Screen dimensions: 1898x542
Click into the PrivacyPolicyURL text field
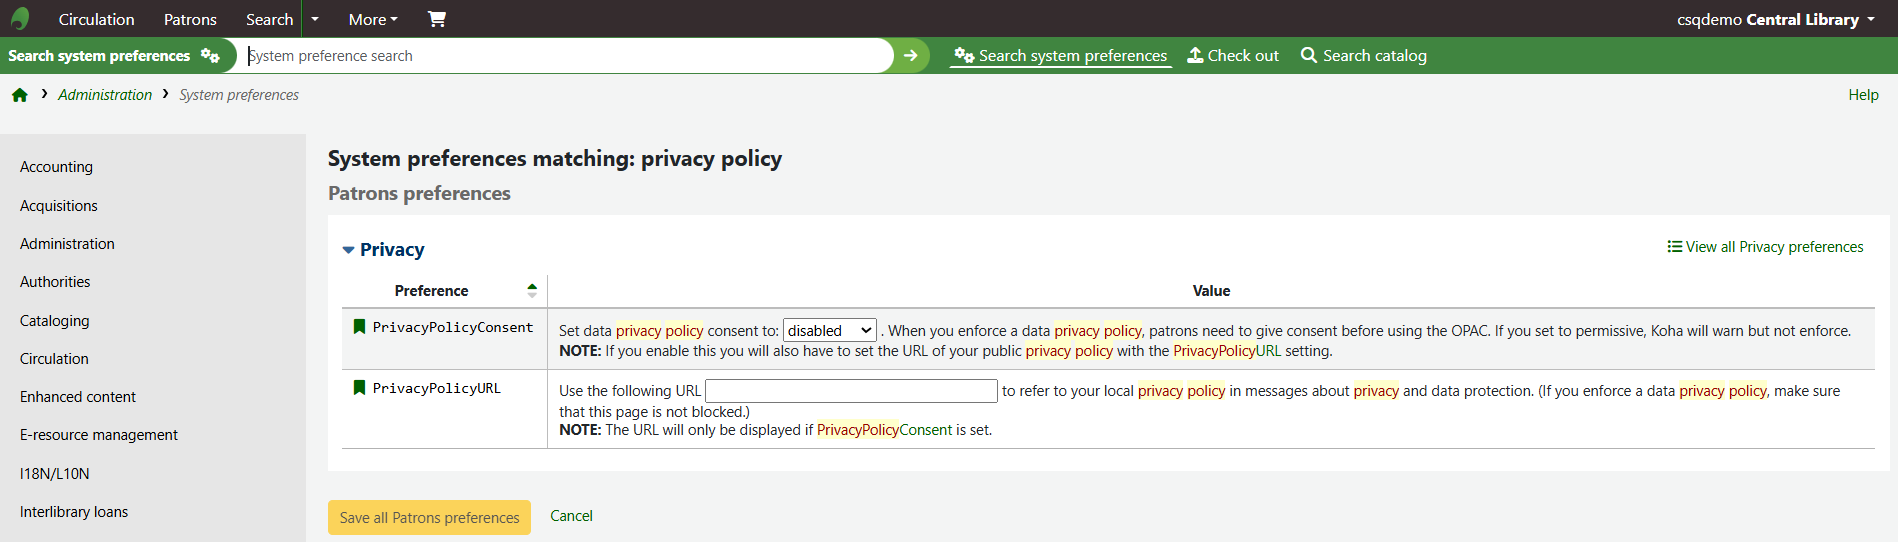(851, 391)
